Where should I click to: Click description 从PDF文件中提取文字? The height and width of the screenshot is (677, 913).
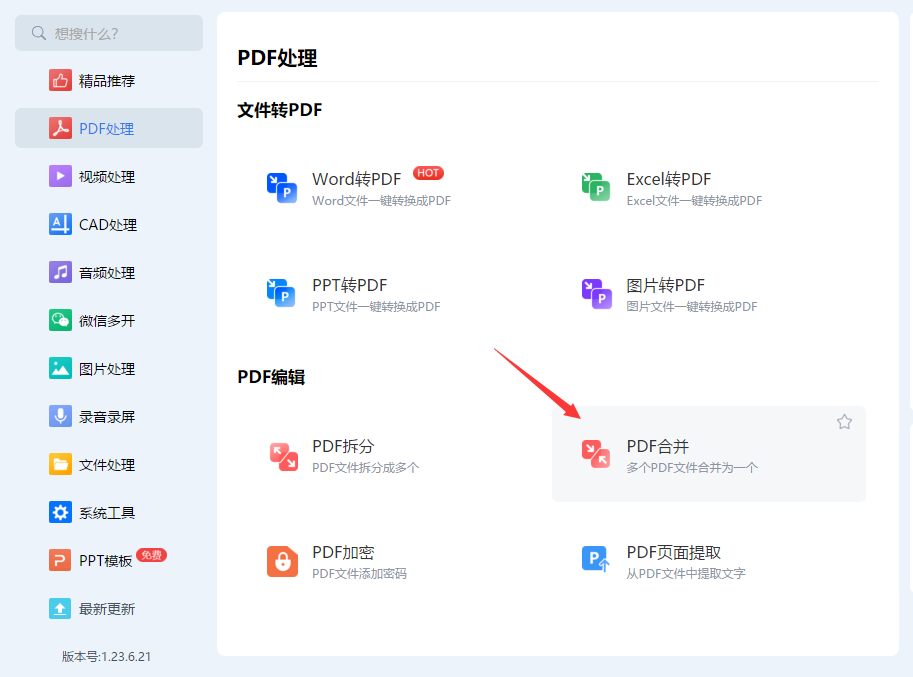coord(686,574)
